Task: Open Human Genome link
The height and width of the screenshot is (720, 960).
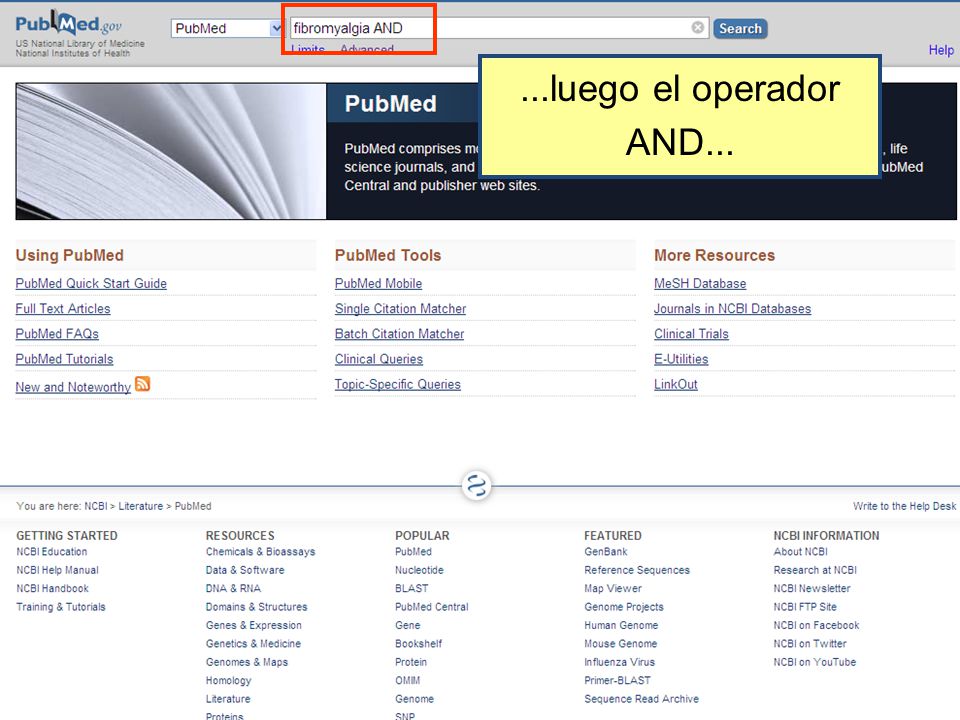Action: [x=621, y=625]
